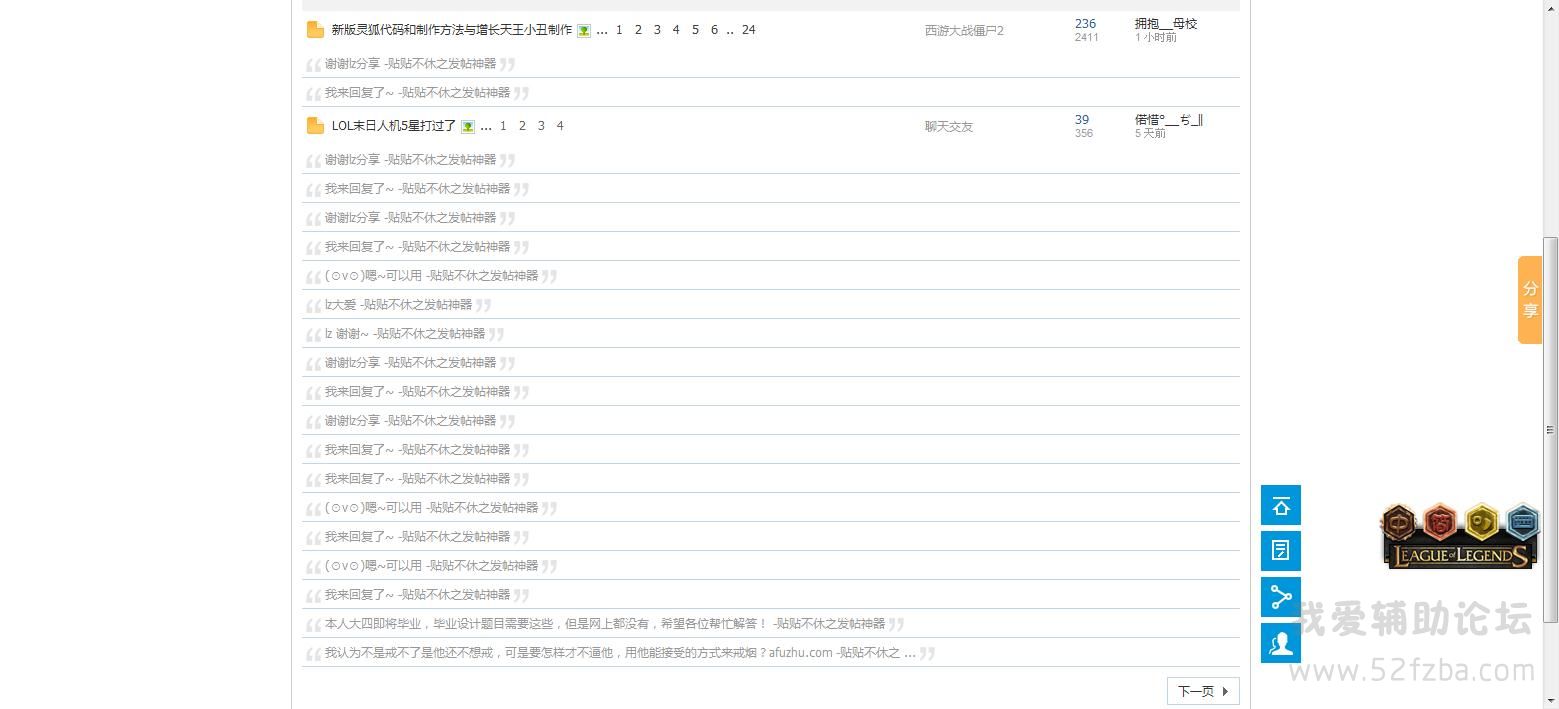The image size is (1559, 709).
Task: Click the back-to-top arrow button
Action: click(1281, 506)
